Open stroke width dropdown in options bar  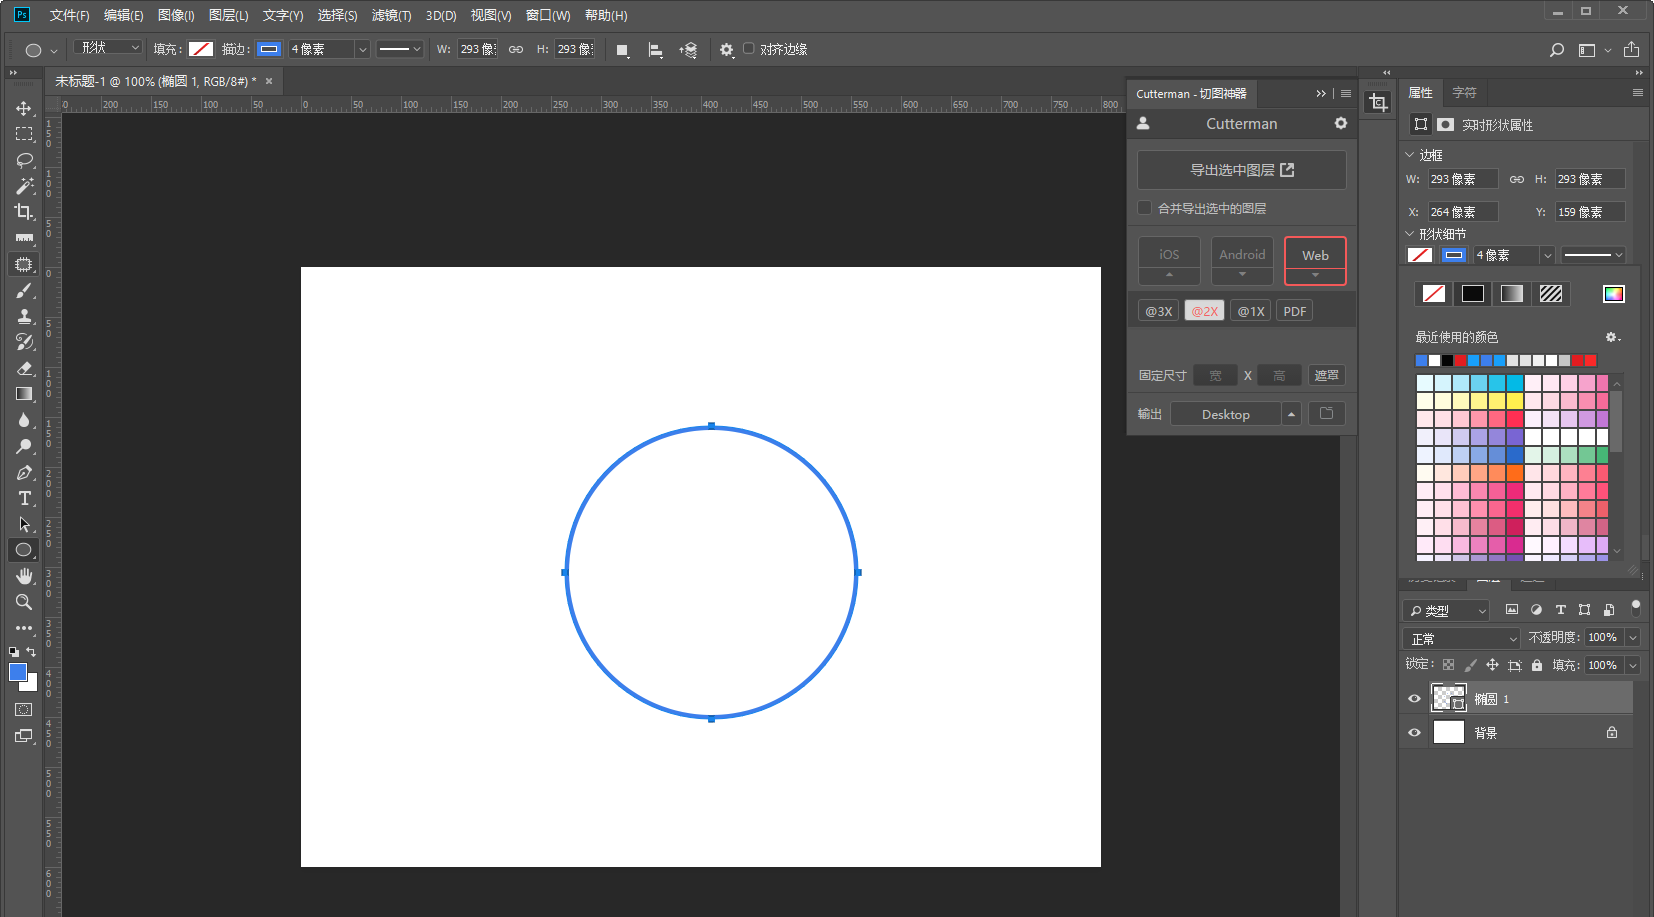(x=363, y=49)
